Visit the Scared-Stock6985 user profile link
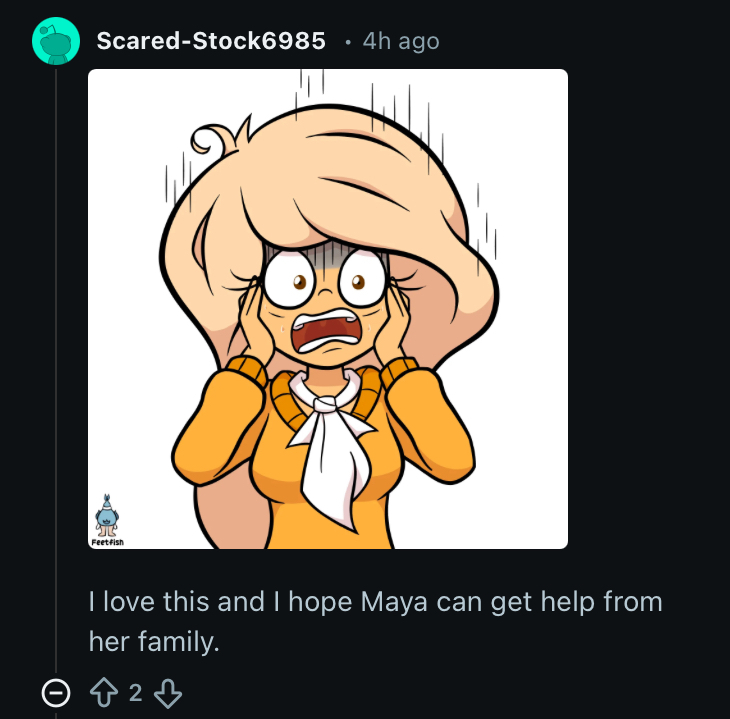The width and height of the screenshot is (730, 719). [210, 41]
